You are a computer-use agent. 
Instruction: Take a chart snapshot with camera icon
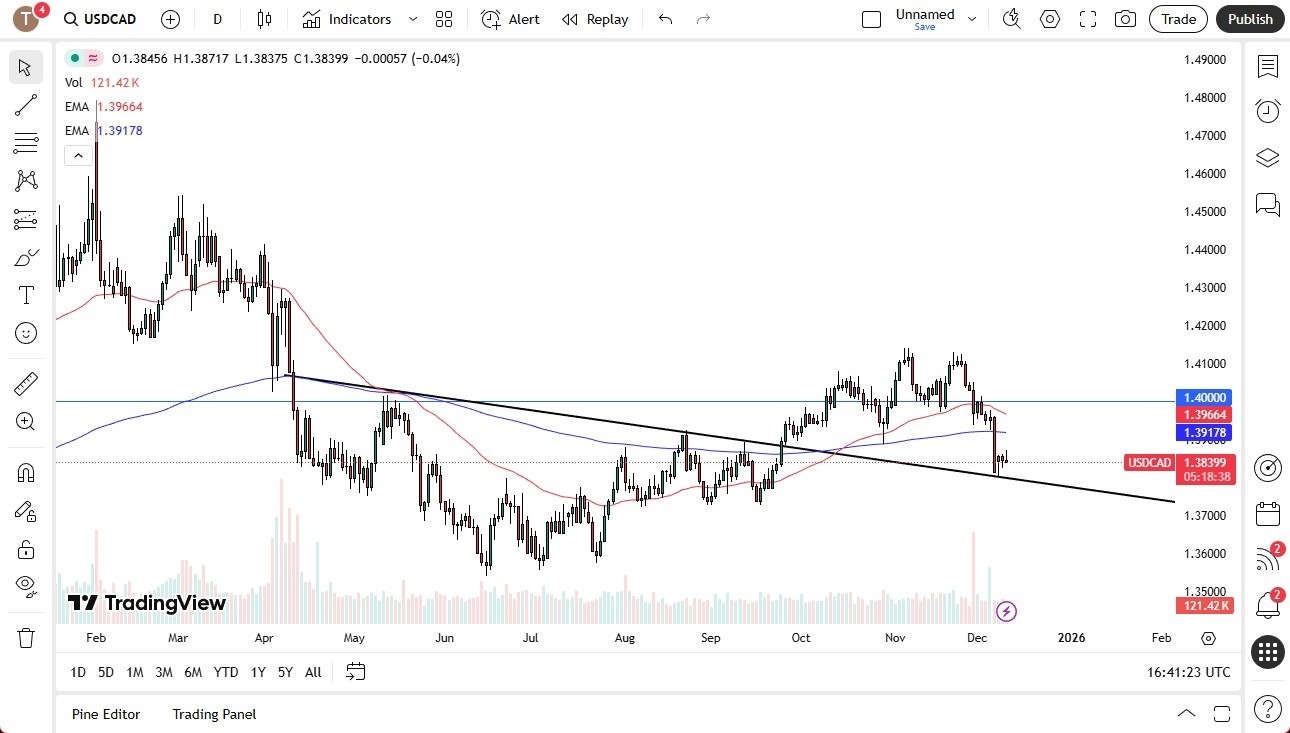(1126, 19)
